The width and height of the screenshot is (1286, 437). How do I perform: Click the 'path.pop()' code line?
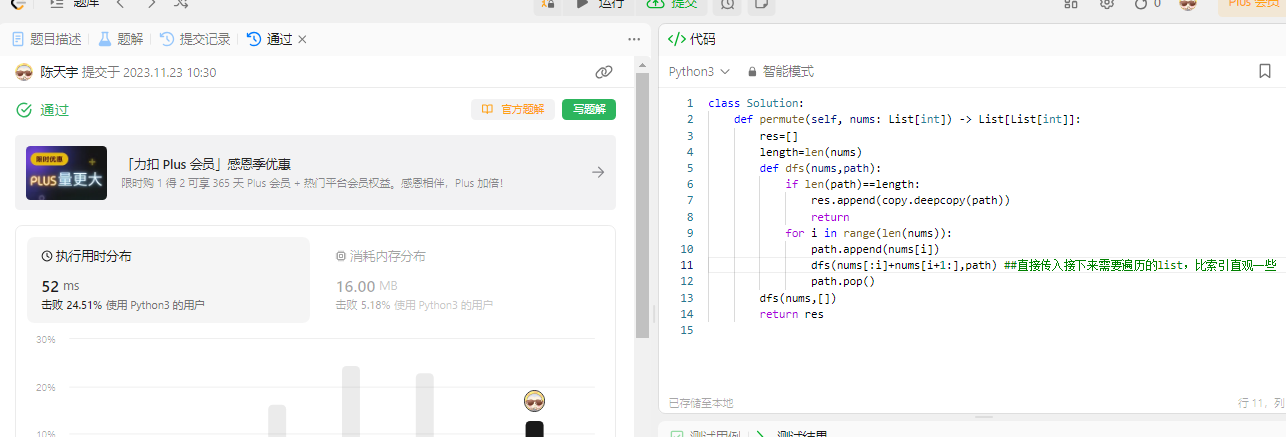[843, 282]
